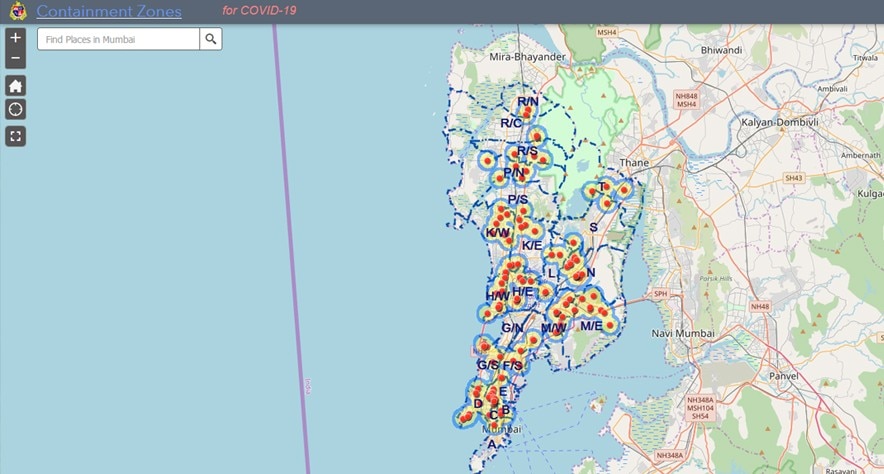Toggle the fullscreen map view
Image resolution: width=884 pixels, height=474 pixels.
(x=15, y=136)
